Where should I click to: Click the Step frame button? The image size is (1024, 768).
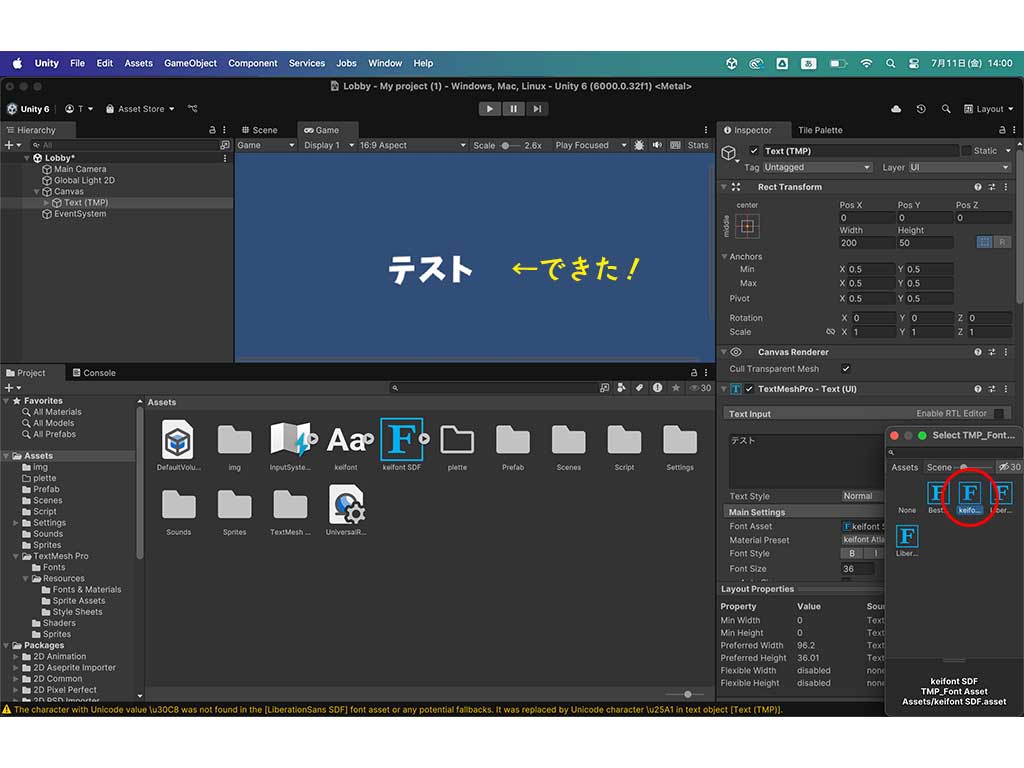(x=537, y=109)
